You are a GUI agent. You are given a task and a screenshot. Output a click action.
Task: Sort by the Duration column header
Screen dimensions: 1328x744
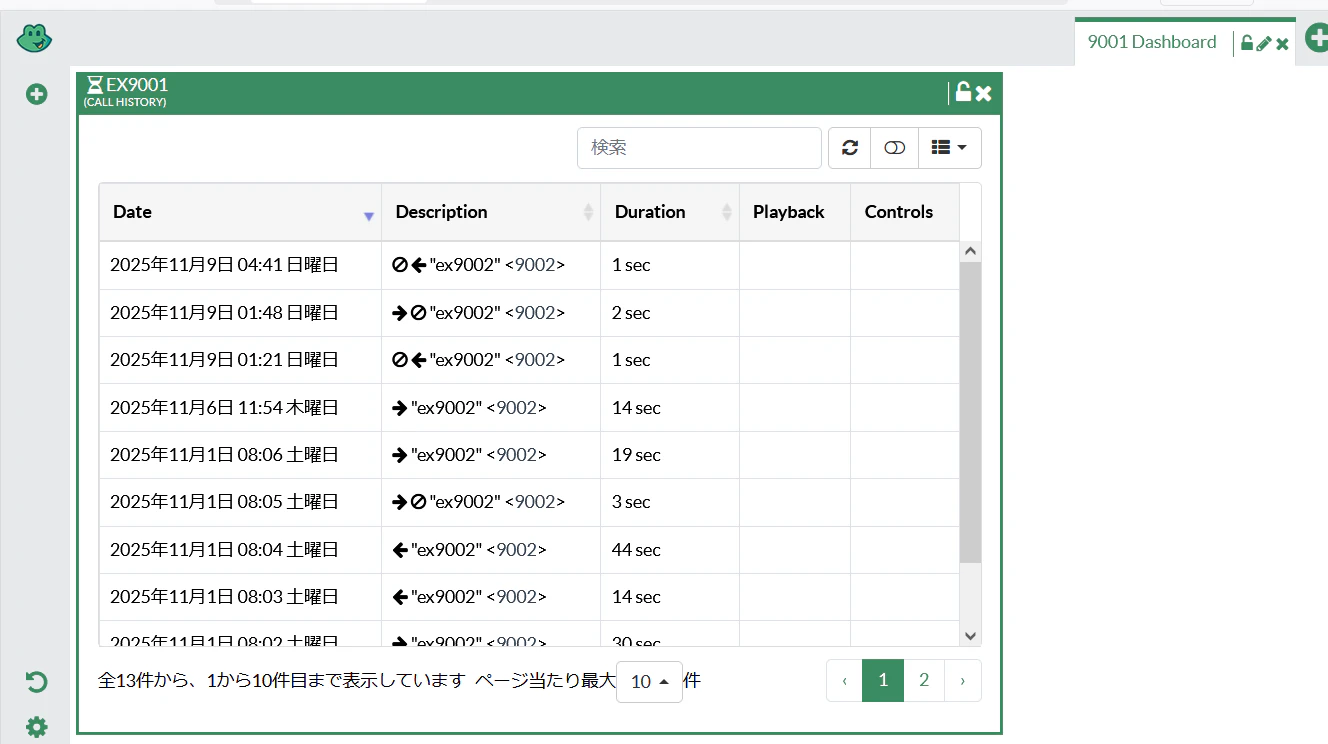(670, 212)
